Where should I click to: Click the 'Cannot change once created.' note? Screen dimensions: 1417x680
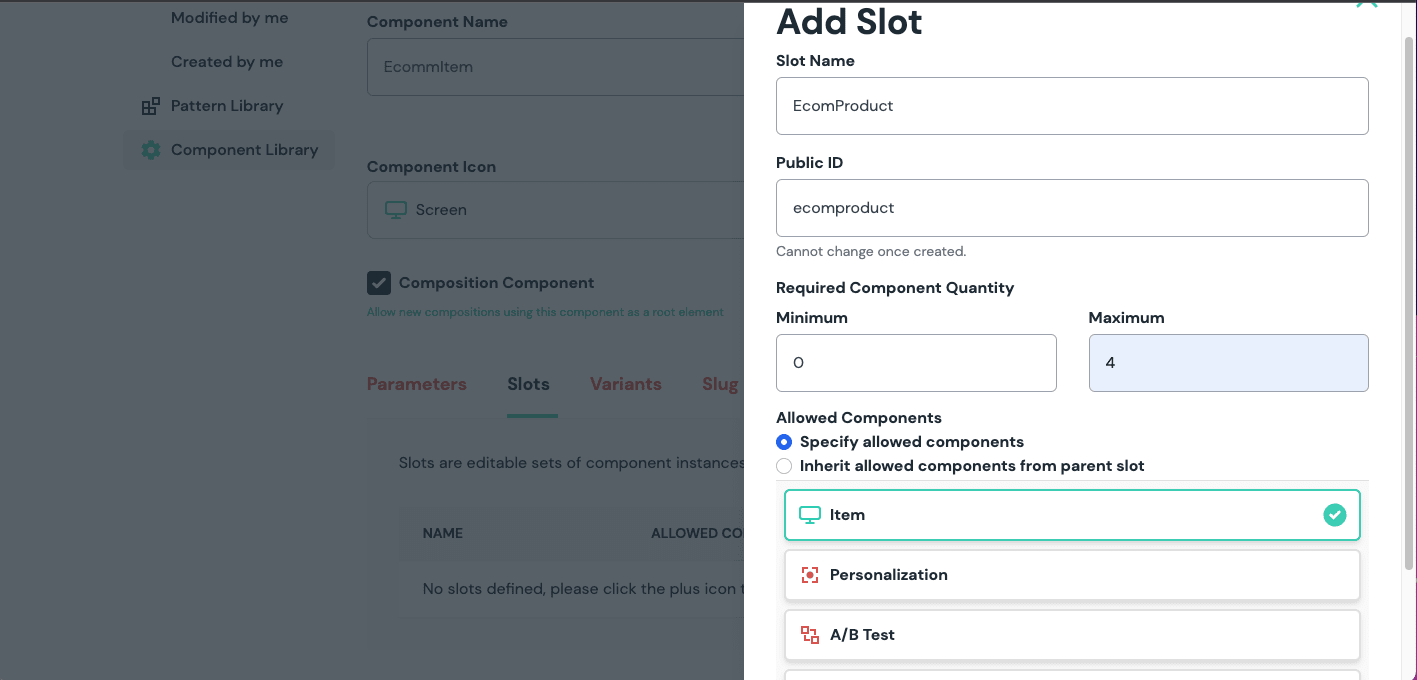[x=871, y=252]
